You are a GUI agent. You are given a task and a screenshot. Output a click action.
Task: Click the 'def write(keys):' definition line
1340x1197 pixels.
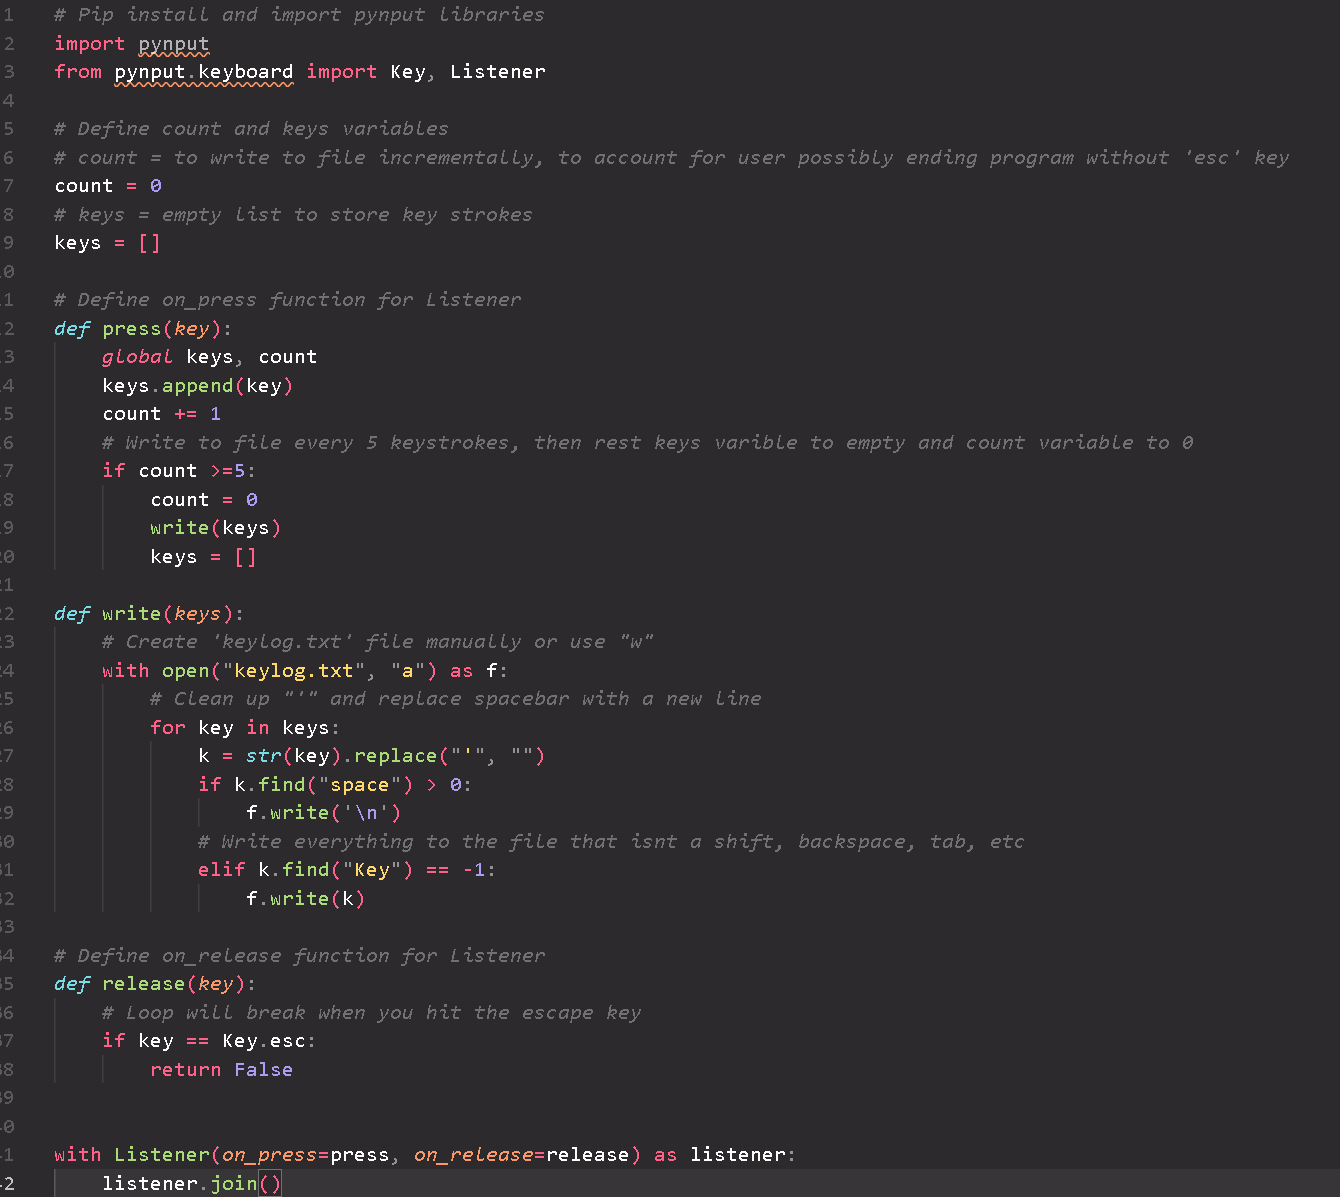point(149,614)
